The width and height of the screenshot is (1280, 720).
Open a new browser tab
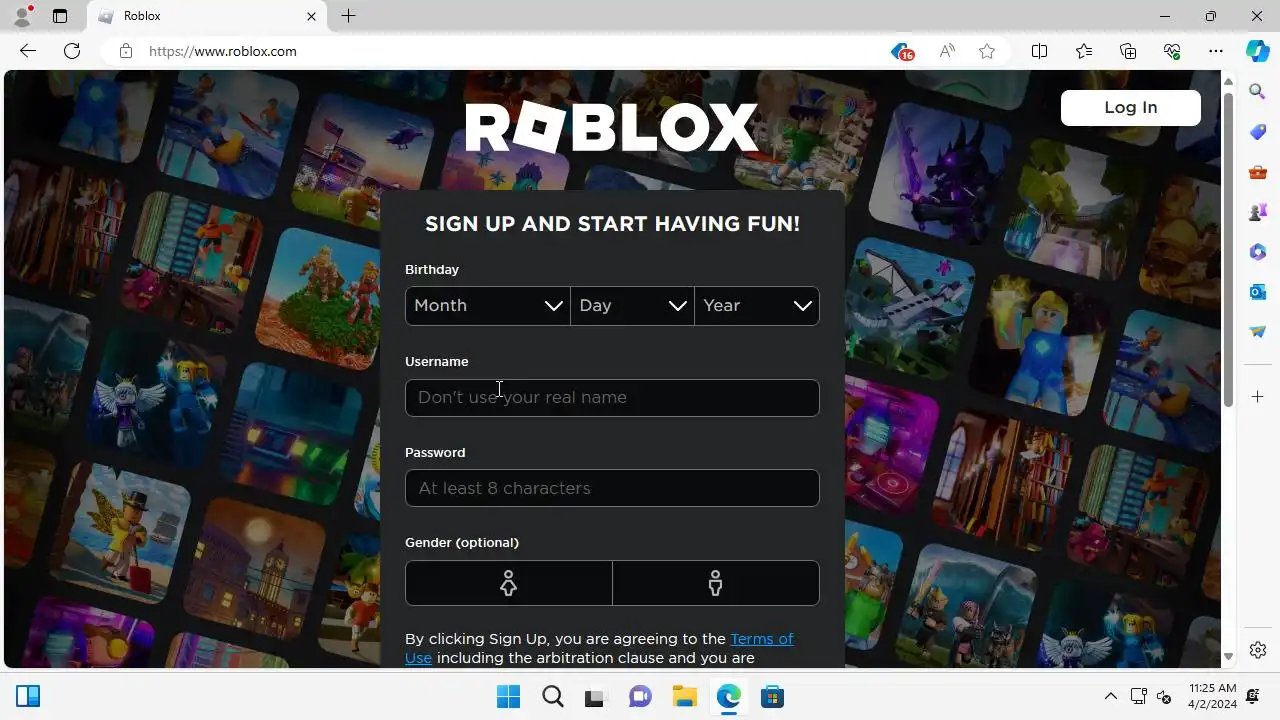tap(348, 16)
